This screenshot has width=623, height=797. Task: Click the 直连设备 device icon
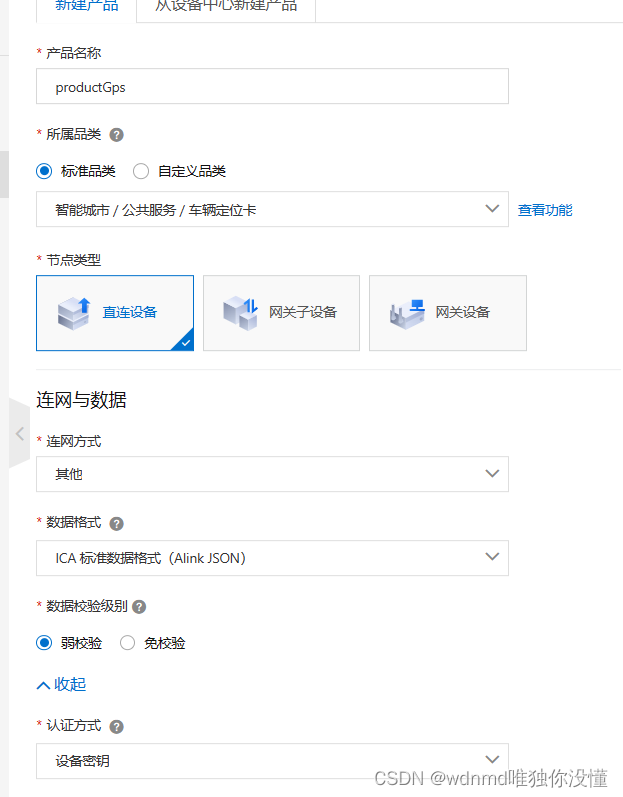click(74, 313)
